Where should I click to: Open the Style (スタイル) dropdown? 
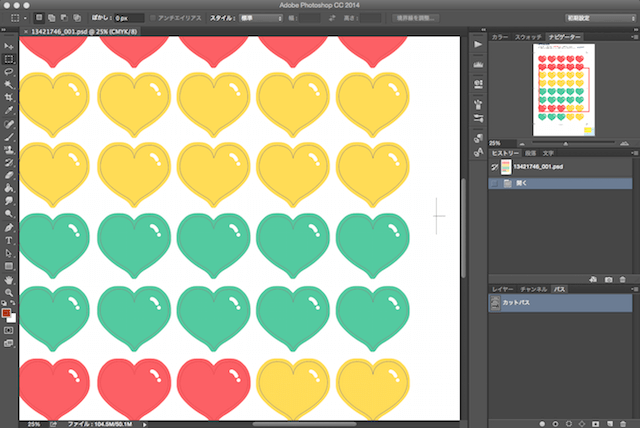pos(261,18)
